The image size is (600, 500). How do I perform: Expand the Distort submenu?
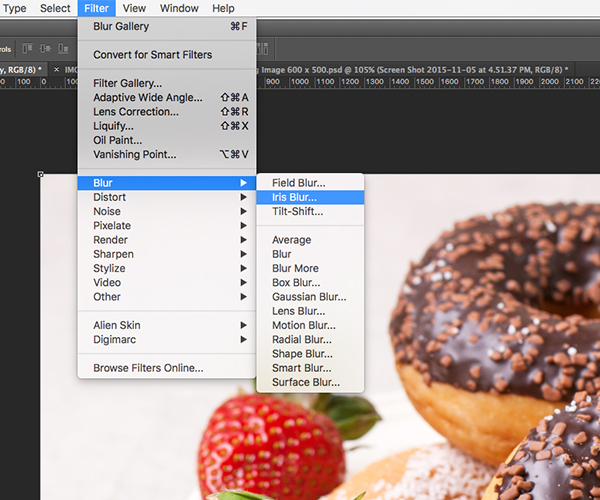pyautogui.click(x=167, y=197)
